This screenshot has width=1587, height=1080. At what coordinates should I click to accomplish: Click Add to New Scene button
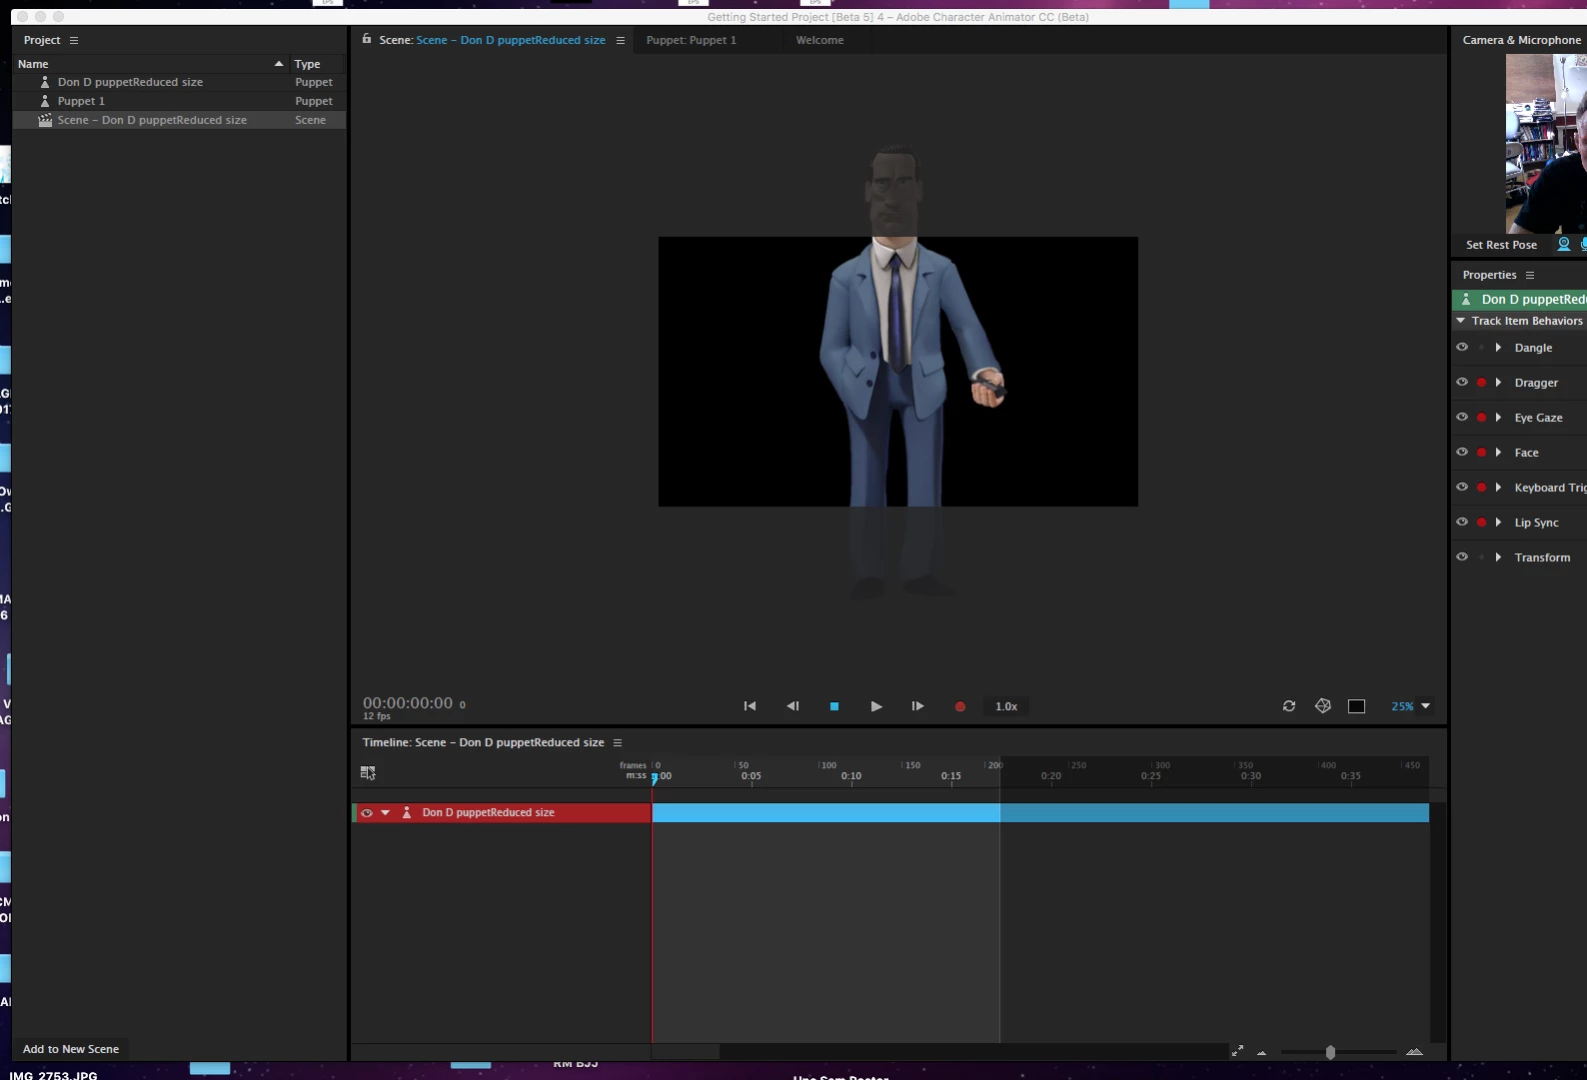point(71,1049)
